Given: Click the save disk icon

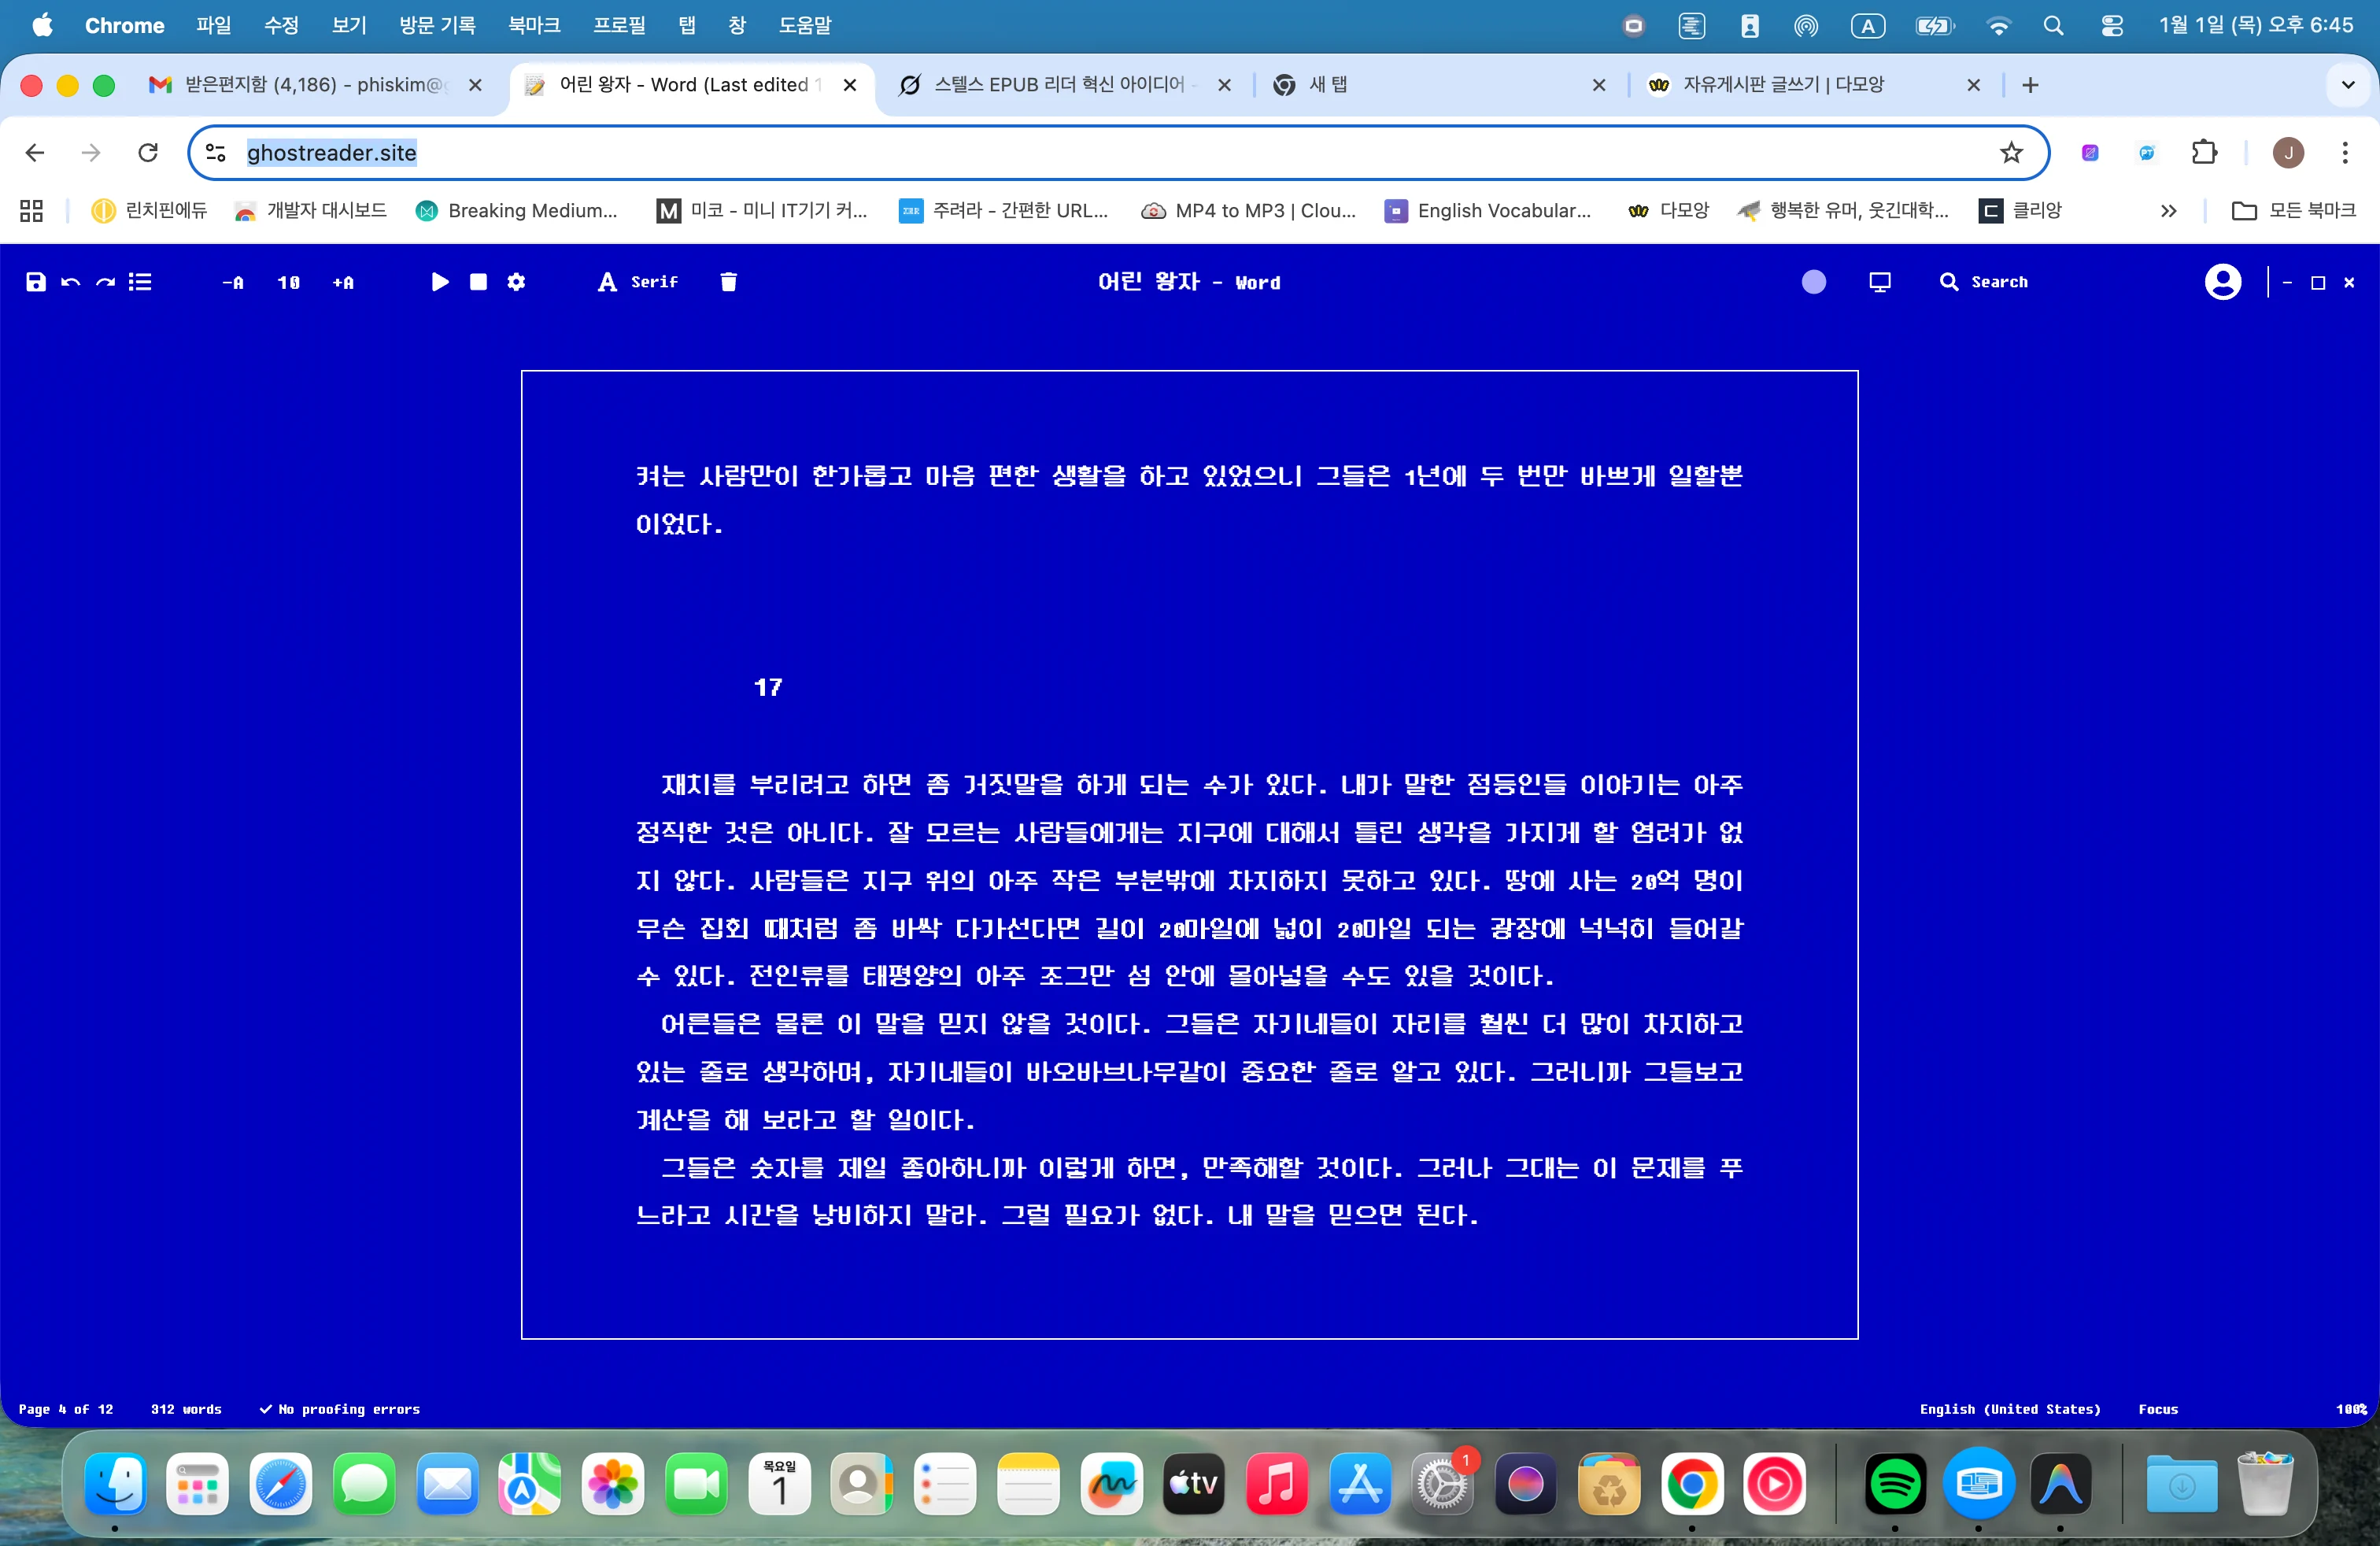Looking at the screenshot, I should [x=36, y=282].
